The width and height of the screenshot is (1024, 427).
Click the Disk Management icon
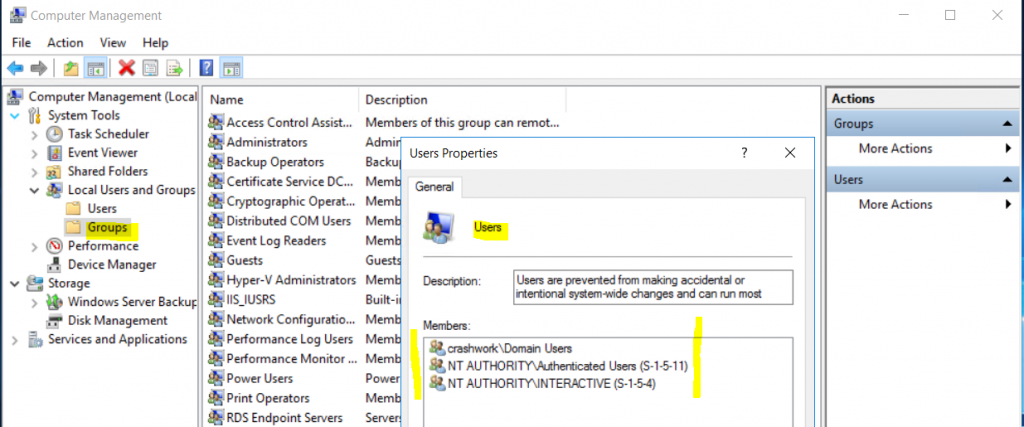[56, 321]
